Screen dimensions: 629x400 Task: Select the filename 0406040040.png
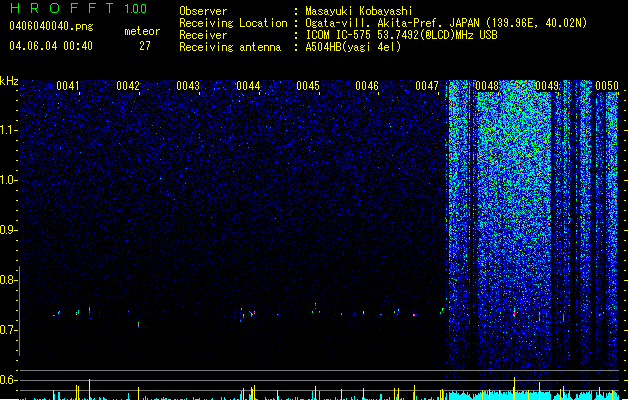(51, 26)
